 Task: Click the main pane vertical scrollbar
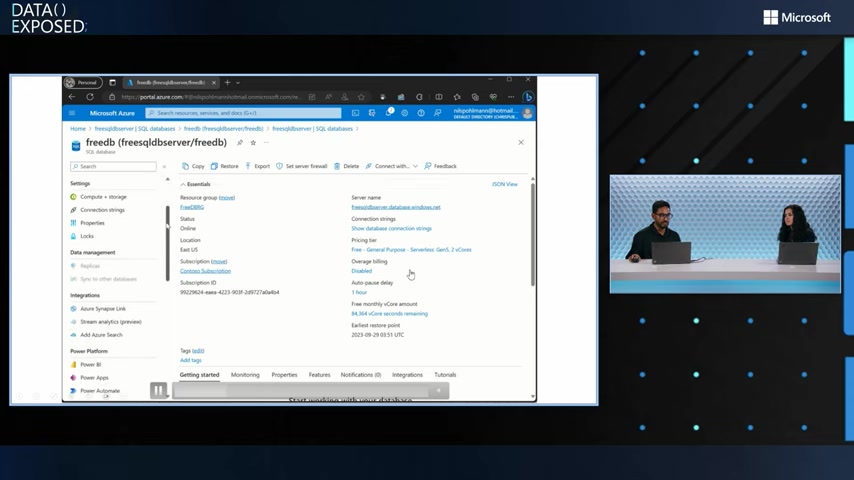point(533,234)
